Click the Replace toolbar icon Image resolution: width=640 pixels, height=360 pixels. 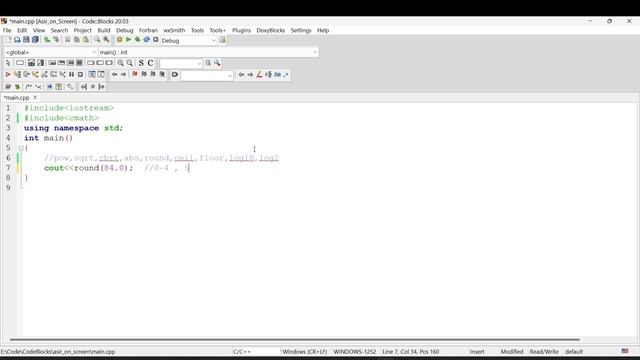tap(106, 40)
